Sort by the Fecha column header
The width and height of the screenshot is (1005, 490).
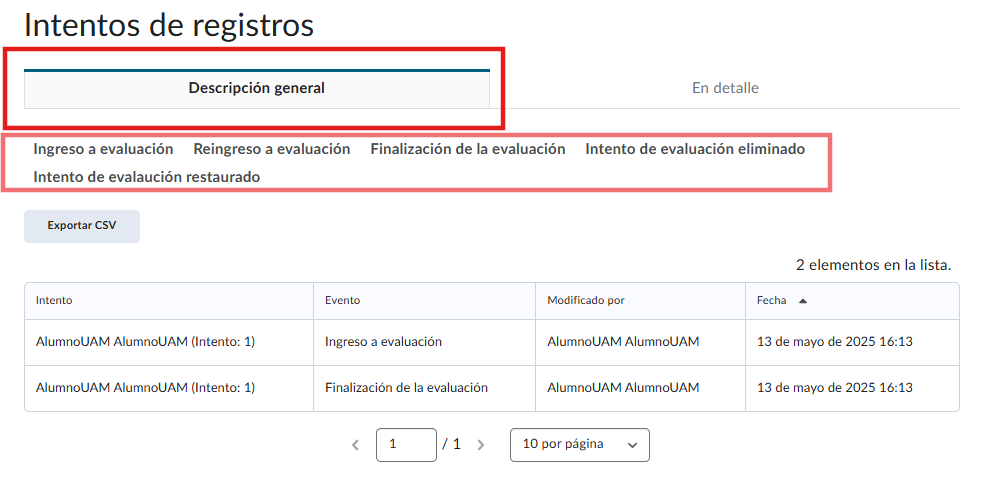coord(771,300)
